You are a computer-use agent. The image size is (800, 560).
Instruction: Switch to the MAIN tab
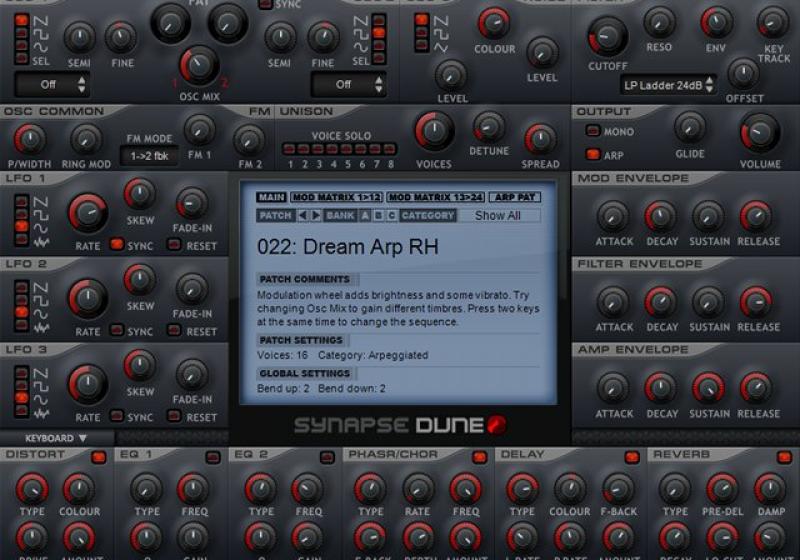pyautogui.click(x=271, y=197)
